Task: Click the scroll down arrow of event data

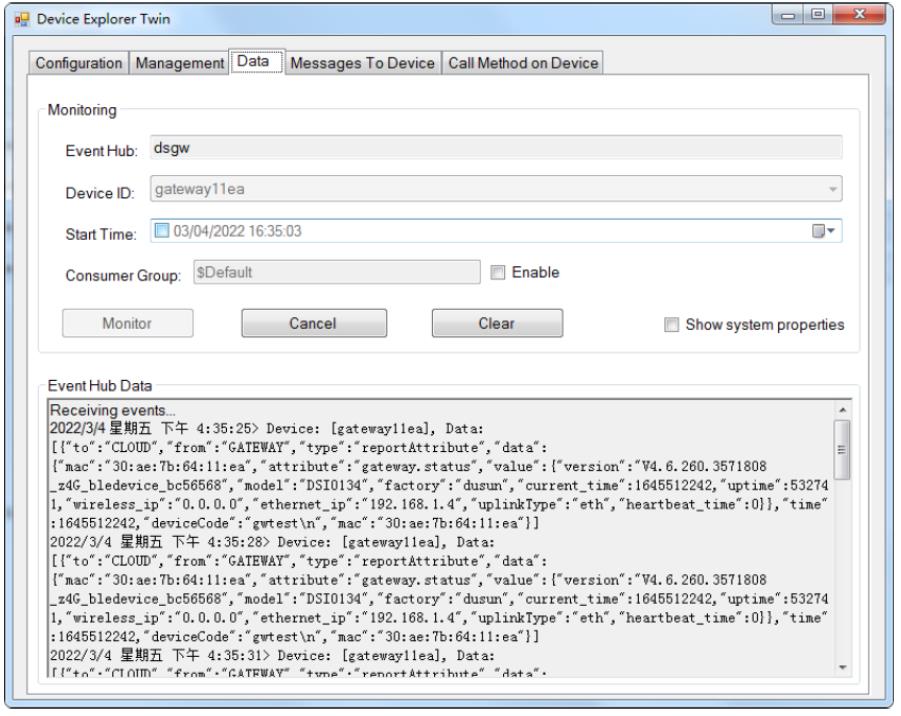Action: [x=842, y=667]
